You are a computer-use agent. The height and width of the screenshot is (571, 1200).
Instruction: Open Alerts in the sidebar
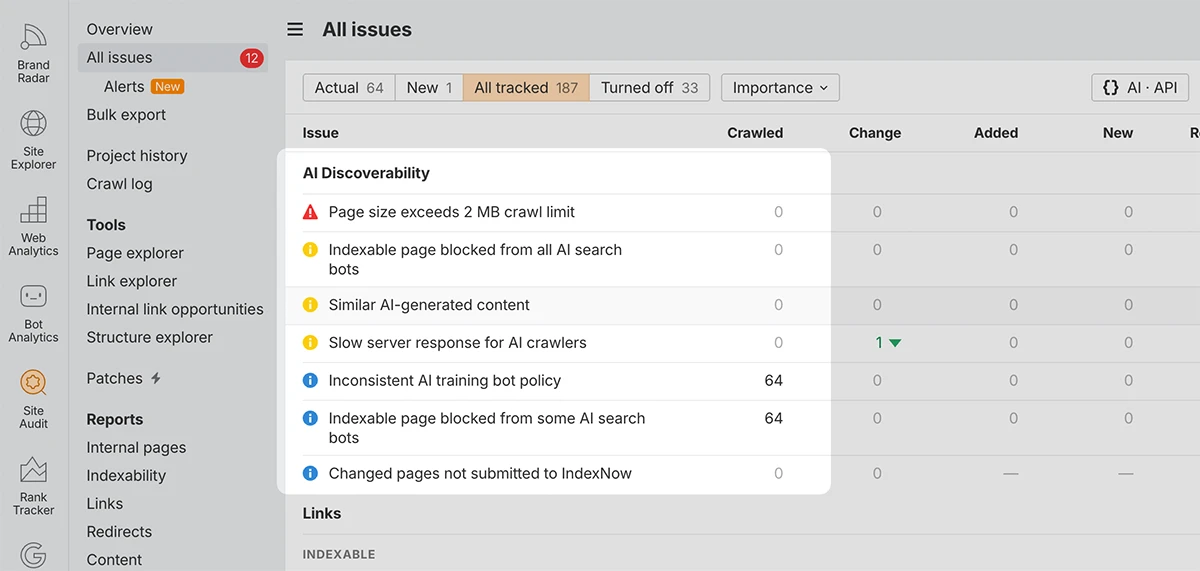click(124, 87)
